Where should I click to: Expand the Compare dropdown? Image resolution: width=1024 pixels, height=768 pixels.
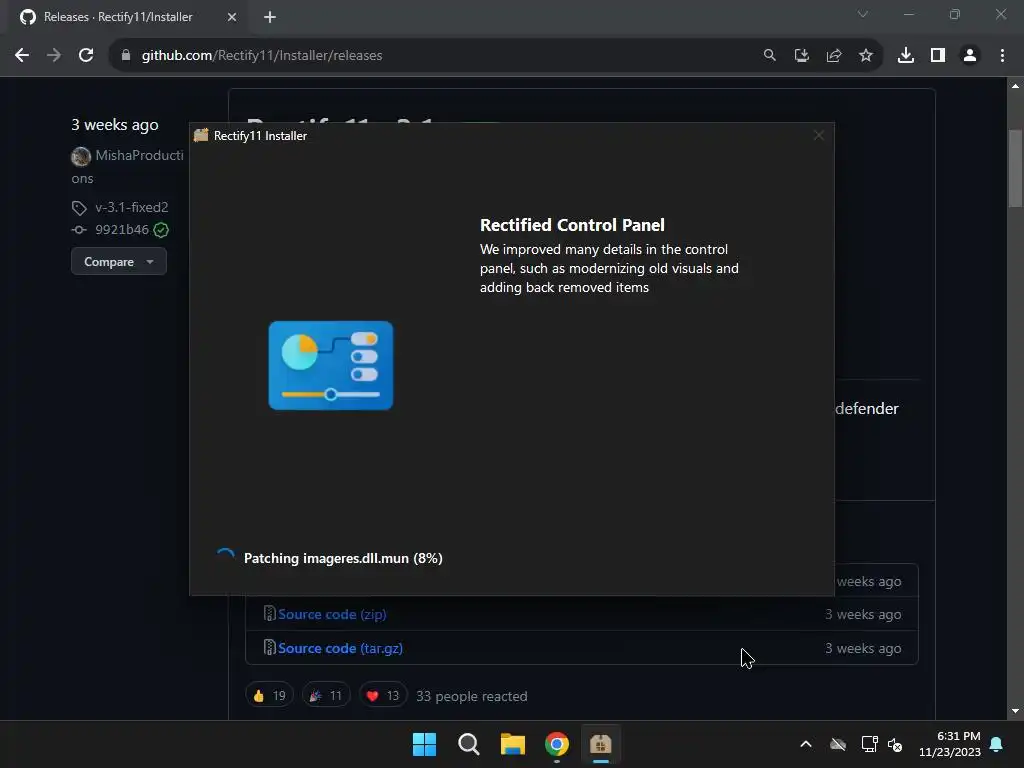(x=119, y=262)
